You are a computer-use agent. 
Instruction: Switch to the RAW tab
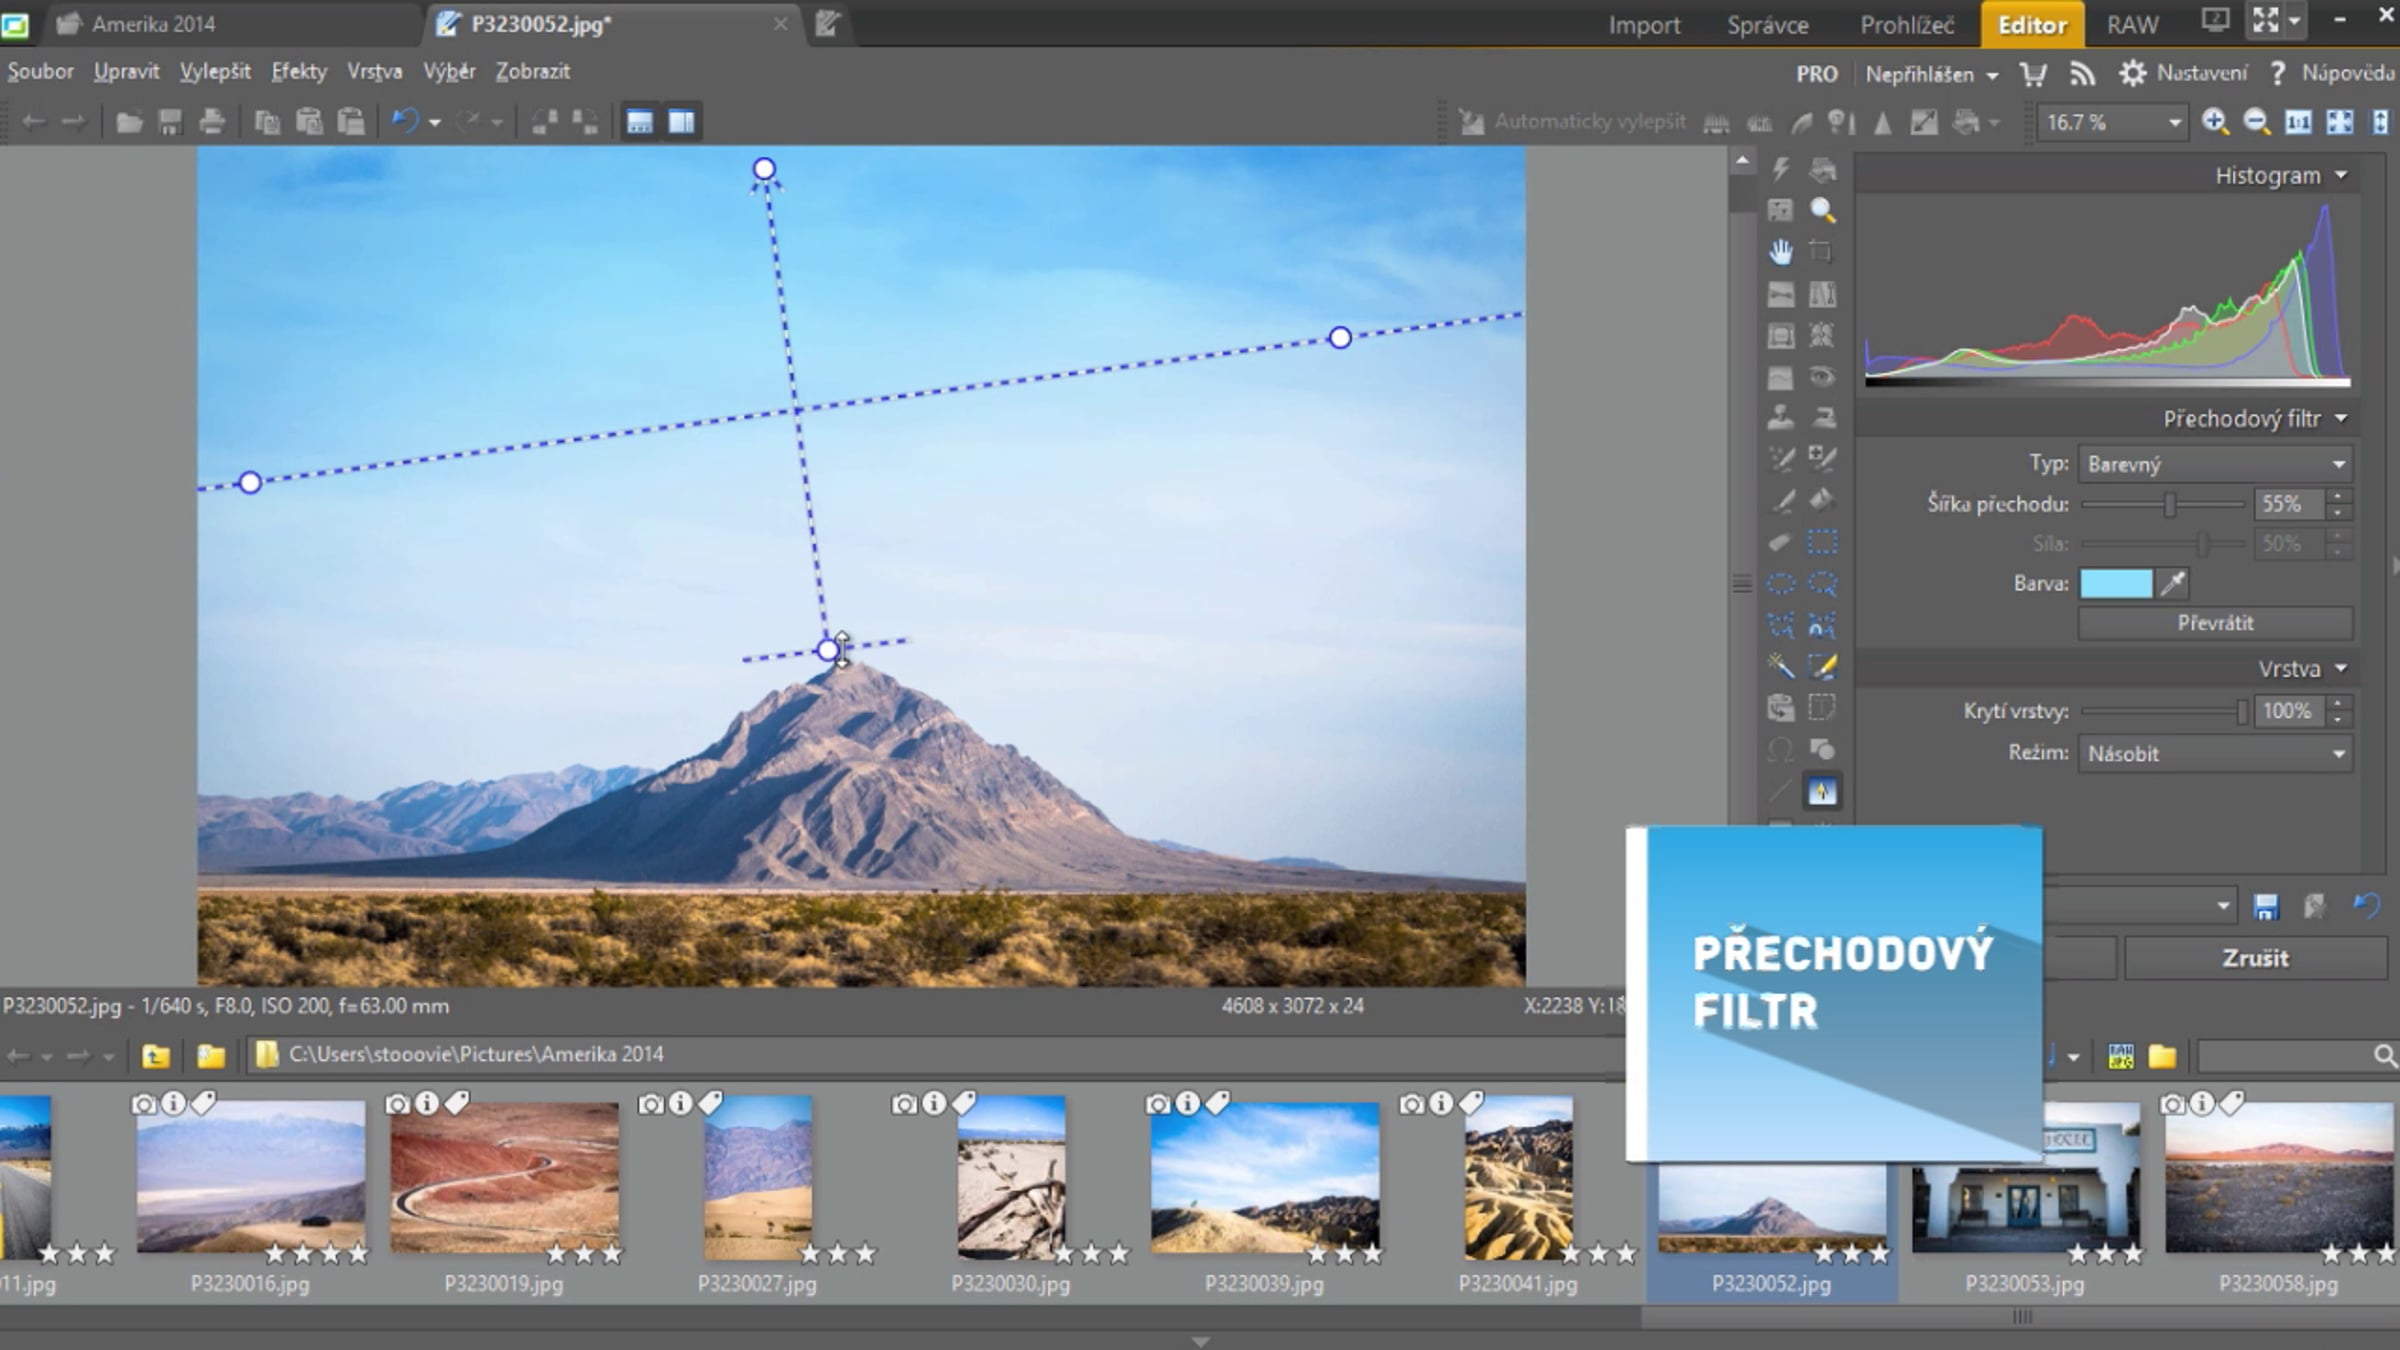pos(2133,25)
